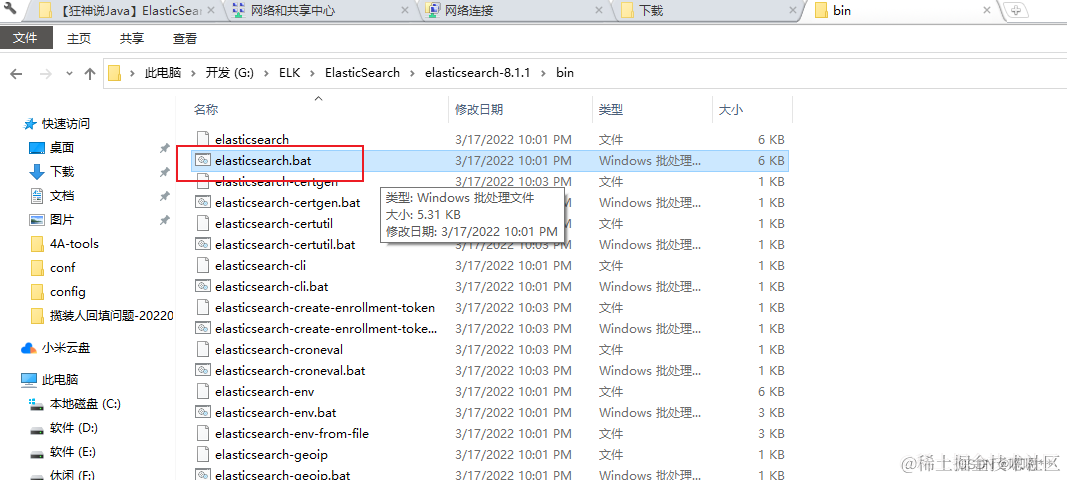This screenshot has width=1067, height=480.
Task: Open the 文件 menu
Action: coord(24,39)
